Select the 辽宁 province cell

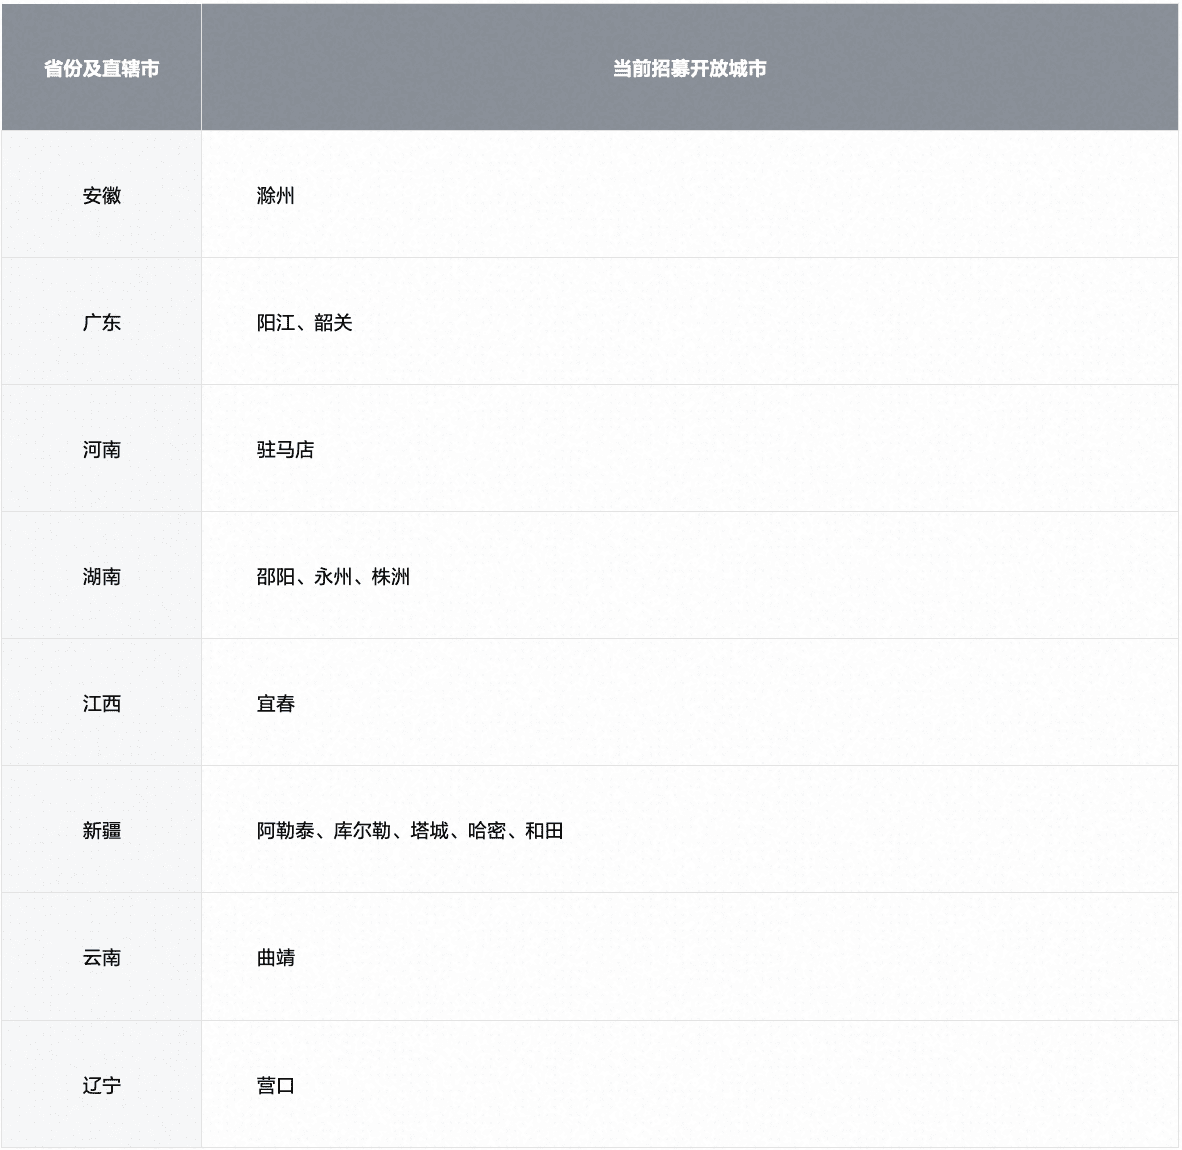click(102, 1085)
